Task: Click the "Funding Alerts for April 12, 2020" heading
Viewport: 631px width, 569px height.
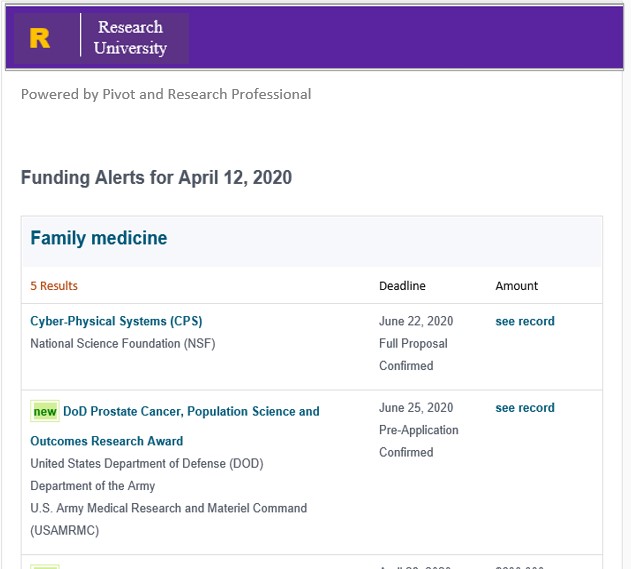Action: pos(156,178)
